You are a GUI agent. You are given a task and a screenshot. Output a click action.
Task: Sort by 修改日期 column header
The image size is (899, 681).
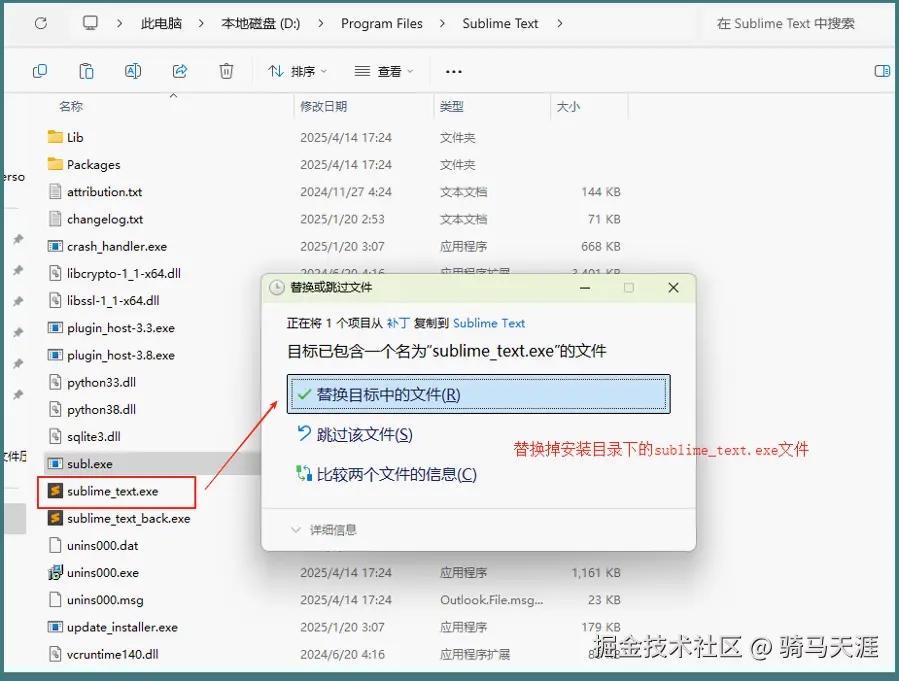pos(323,106)
